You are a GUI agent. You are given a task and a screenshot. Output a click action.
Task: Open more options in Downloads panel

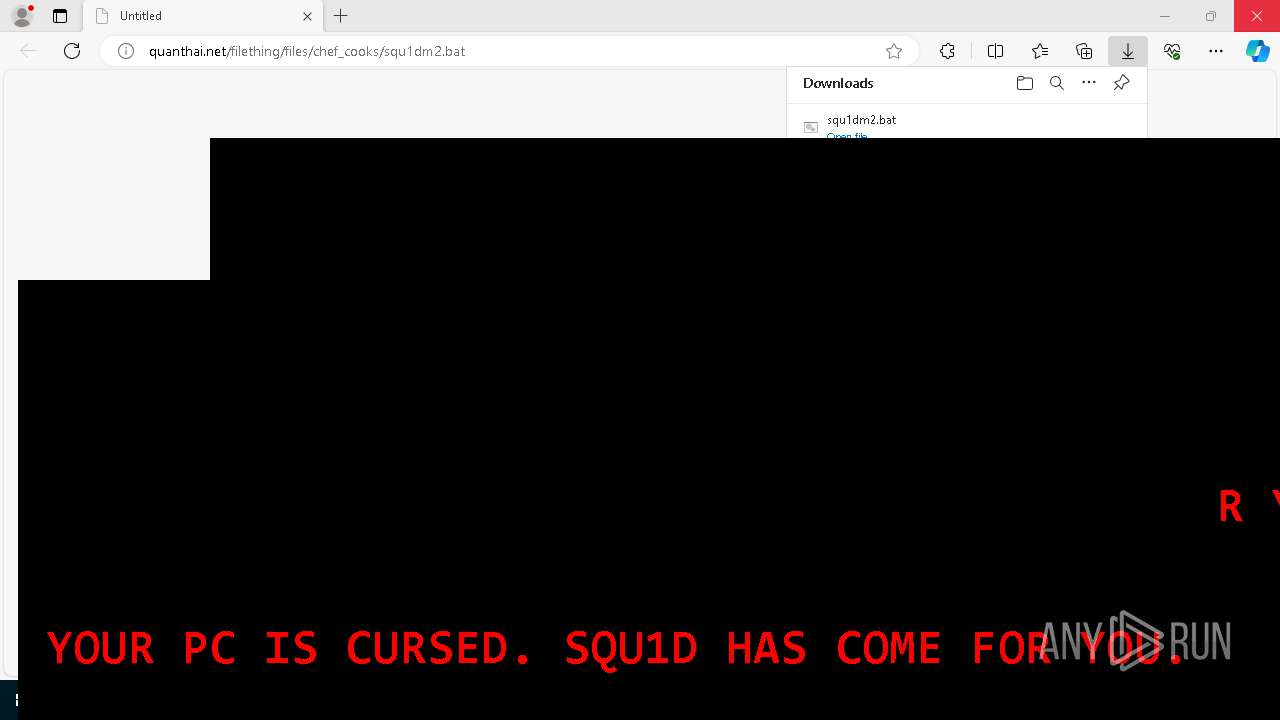1089,83
